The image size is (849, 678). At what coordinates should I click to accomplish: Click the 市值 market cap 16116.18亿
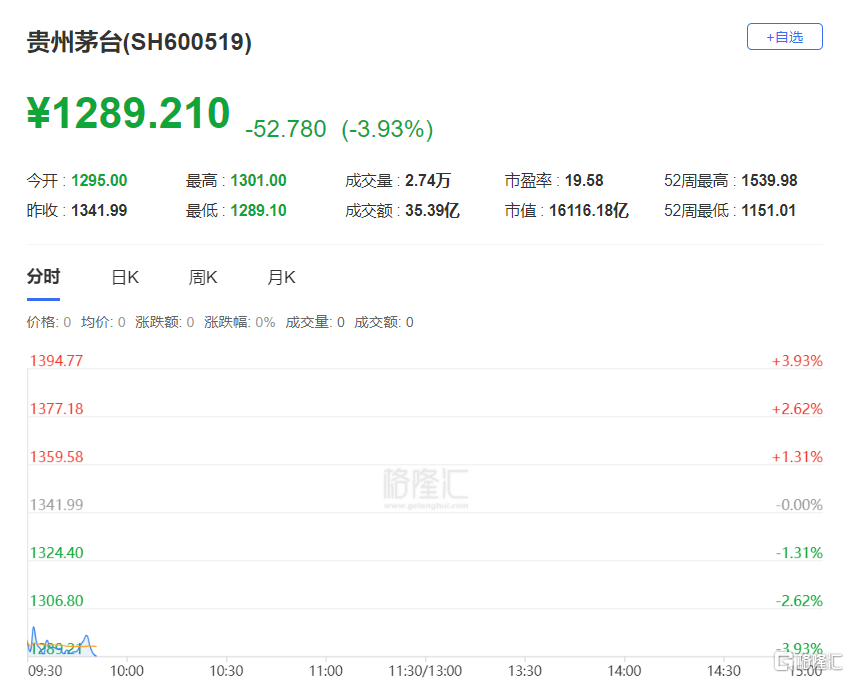[x=589, y=210]
